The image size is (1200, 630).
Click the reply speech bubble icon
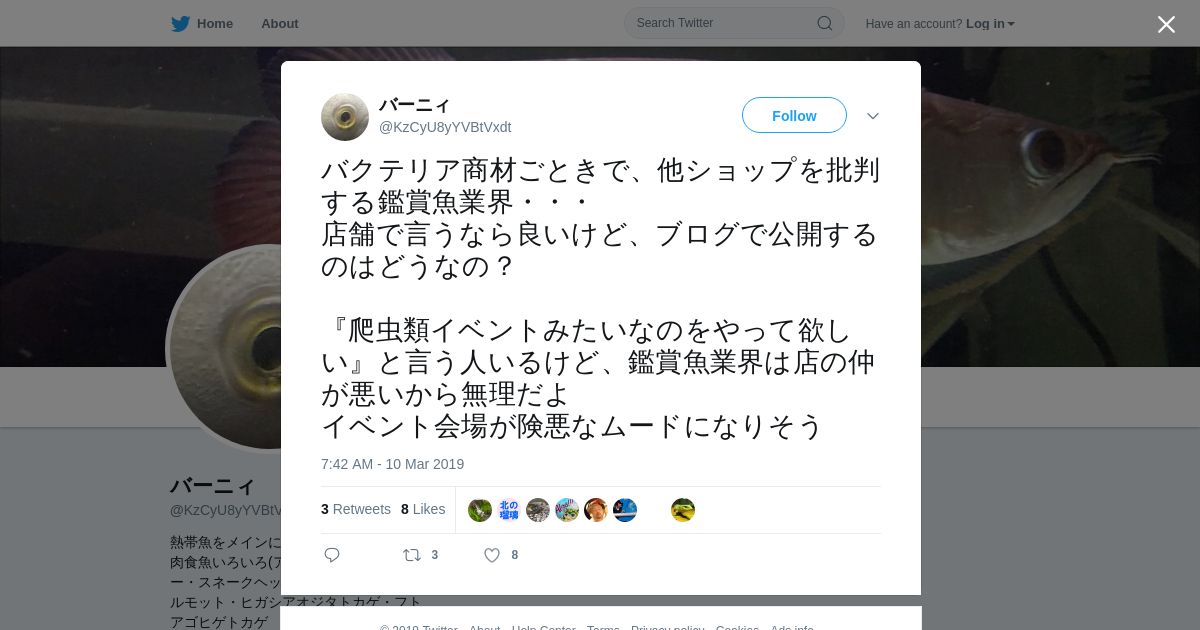332,555
